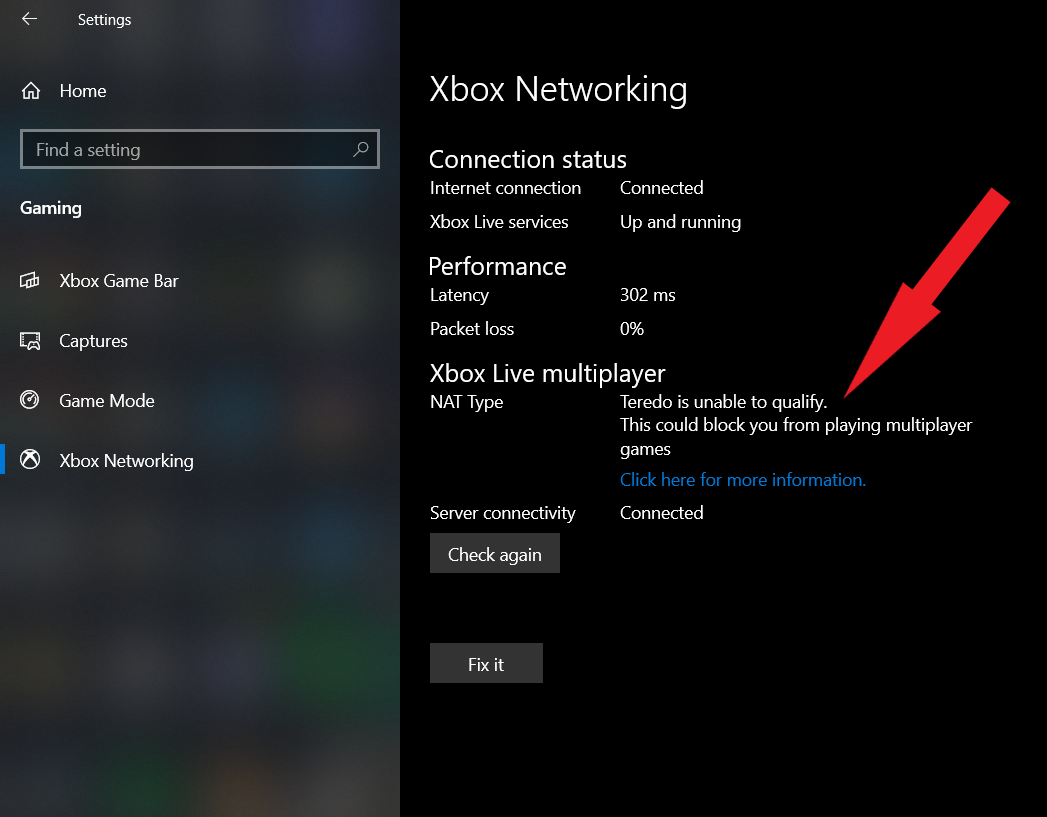Open 'Click here for more information' link
1047x817 pixels.
(x=742, y=480)
